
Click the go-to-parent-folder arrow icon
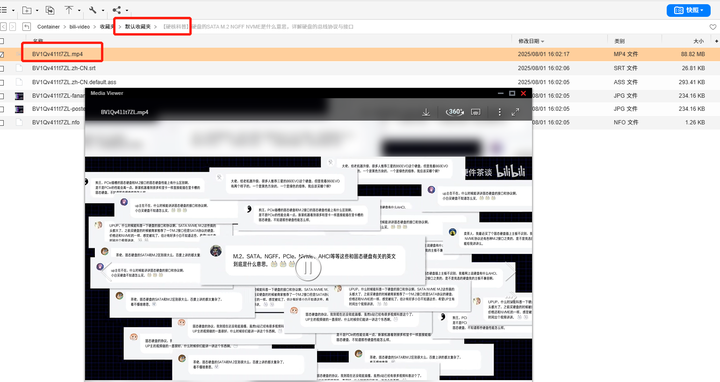pyautogui.click(x=27, y=27)
